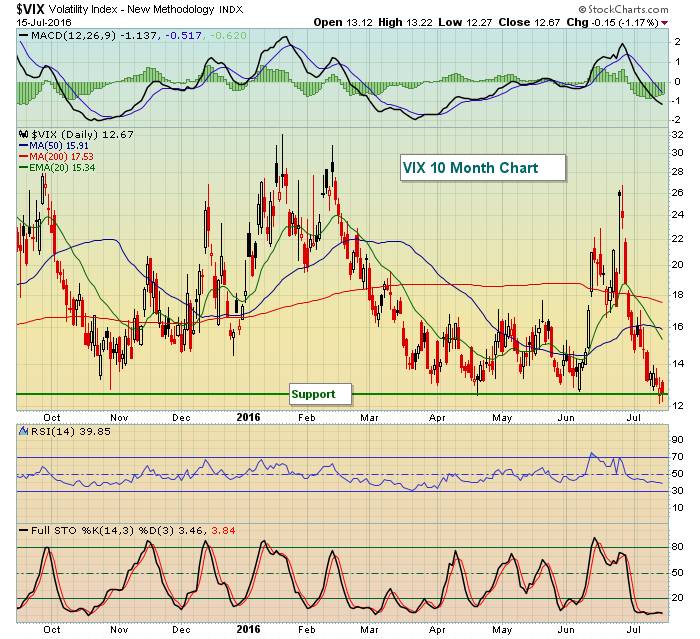Select the 'Volatility Index - New Methodology' title text
This screenshot has height=639, width=700.
(132, 9)
